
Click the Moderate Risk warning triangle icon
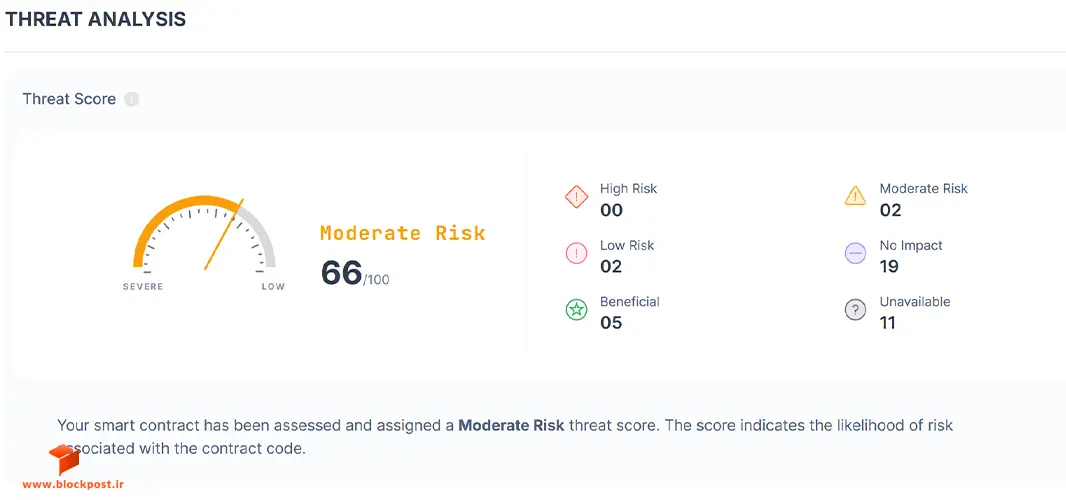click(855, 196)
